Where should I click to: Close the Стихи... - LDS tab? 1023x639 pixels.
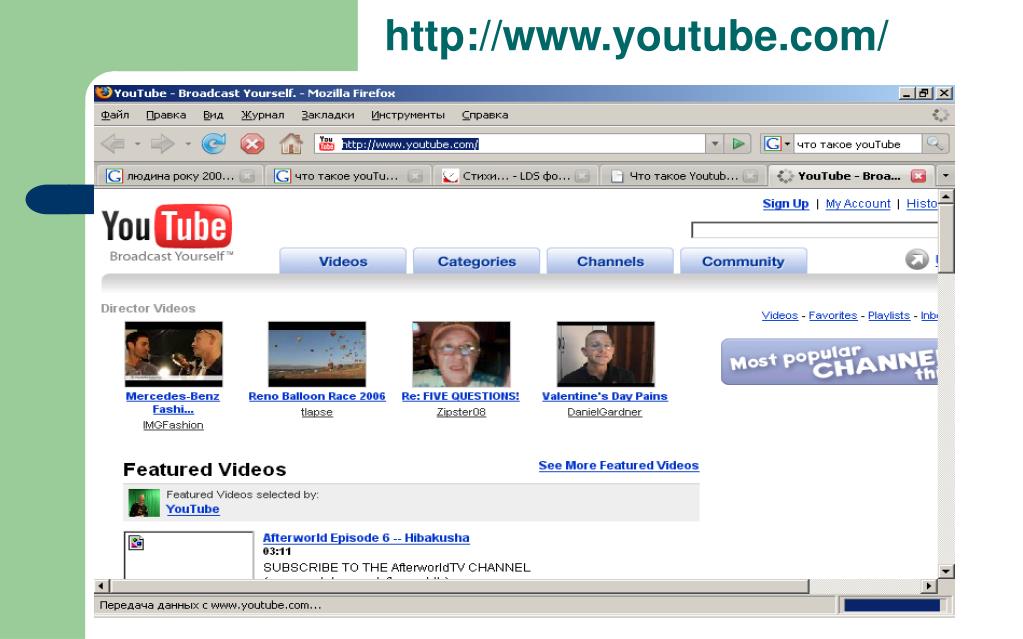click(x=583, y=176)
